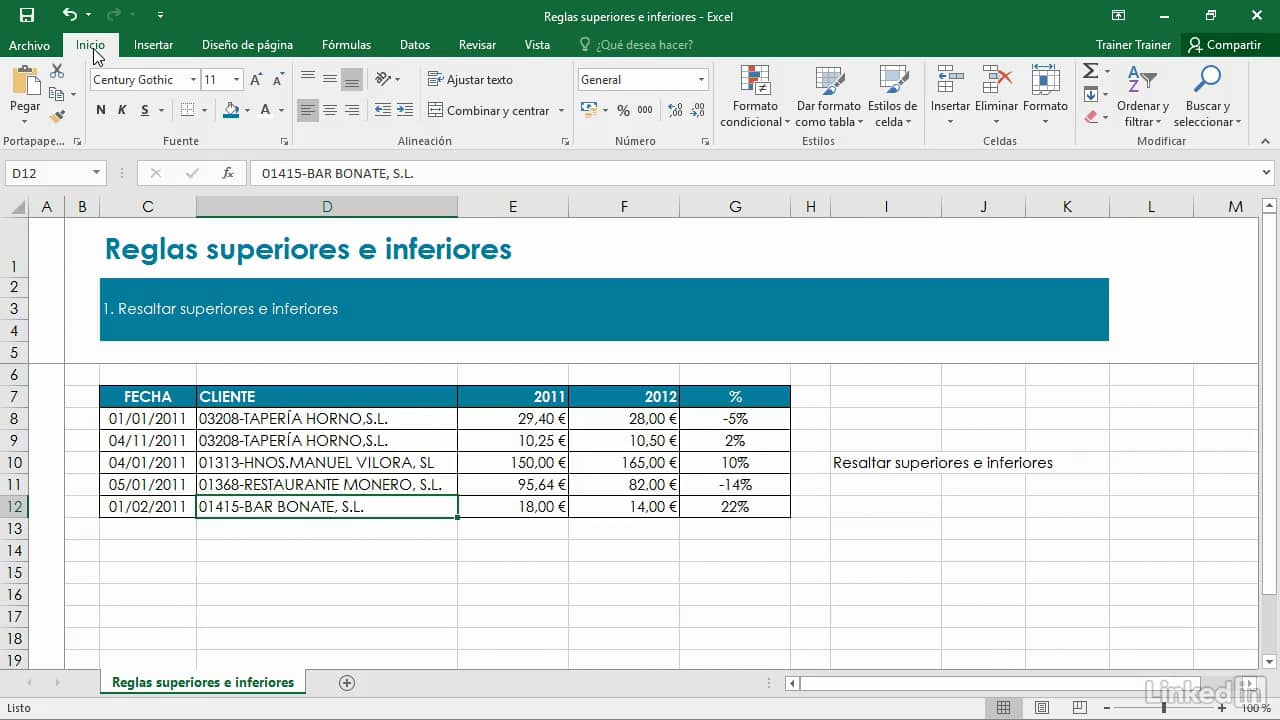Decrease decimal places
Screen dimensions: 1280x720
click(697, 110)
